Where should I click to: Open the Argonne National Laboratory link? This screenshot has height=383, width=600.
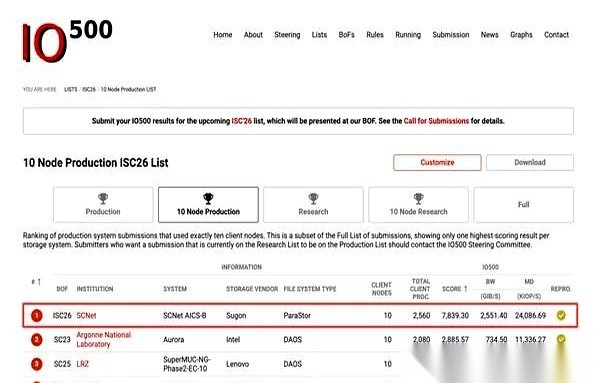tap(104, 339)
